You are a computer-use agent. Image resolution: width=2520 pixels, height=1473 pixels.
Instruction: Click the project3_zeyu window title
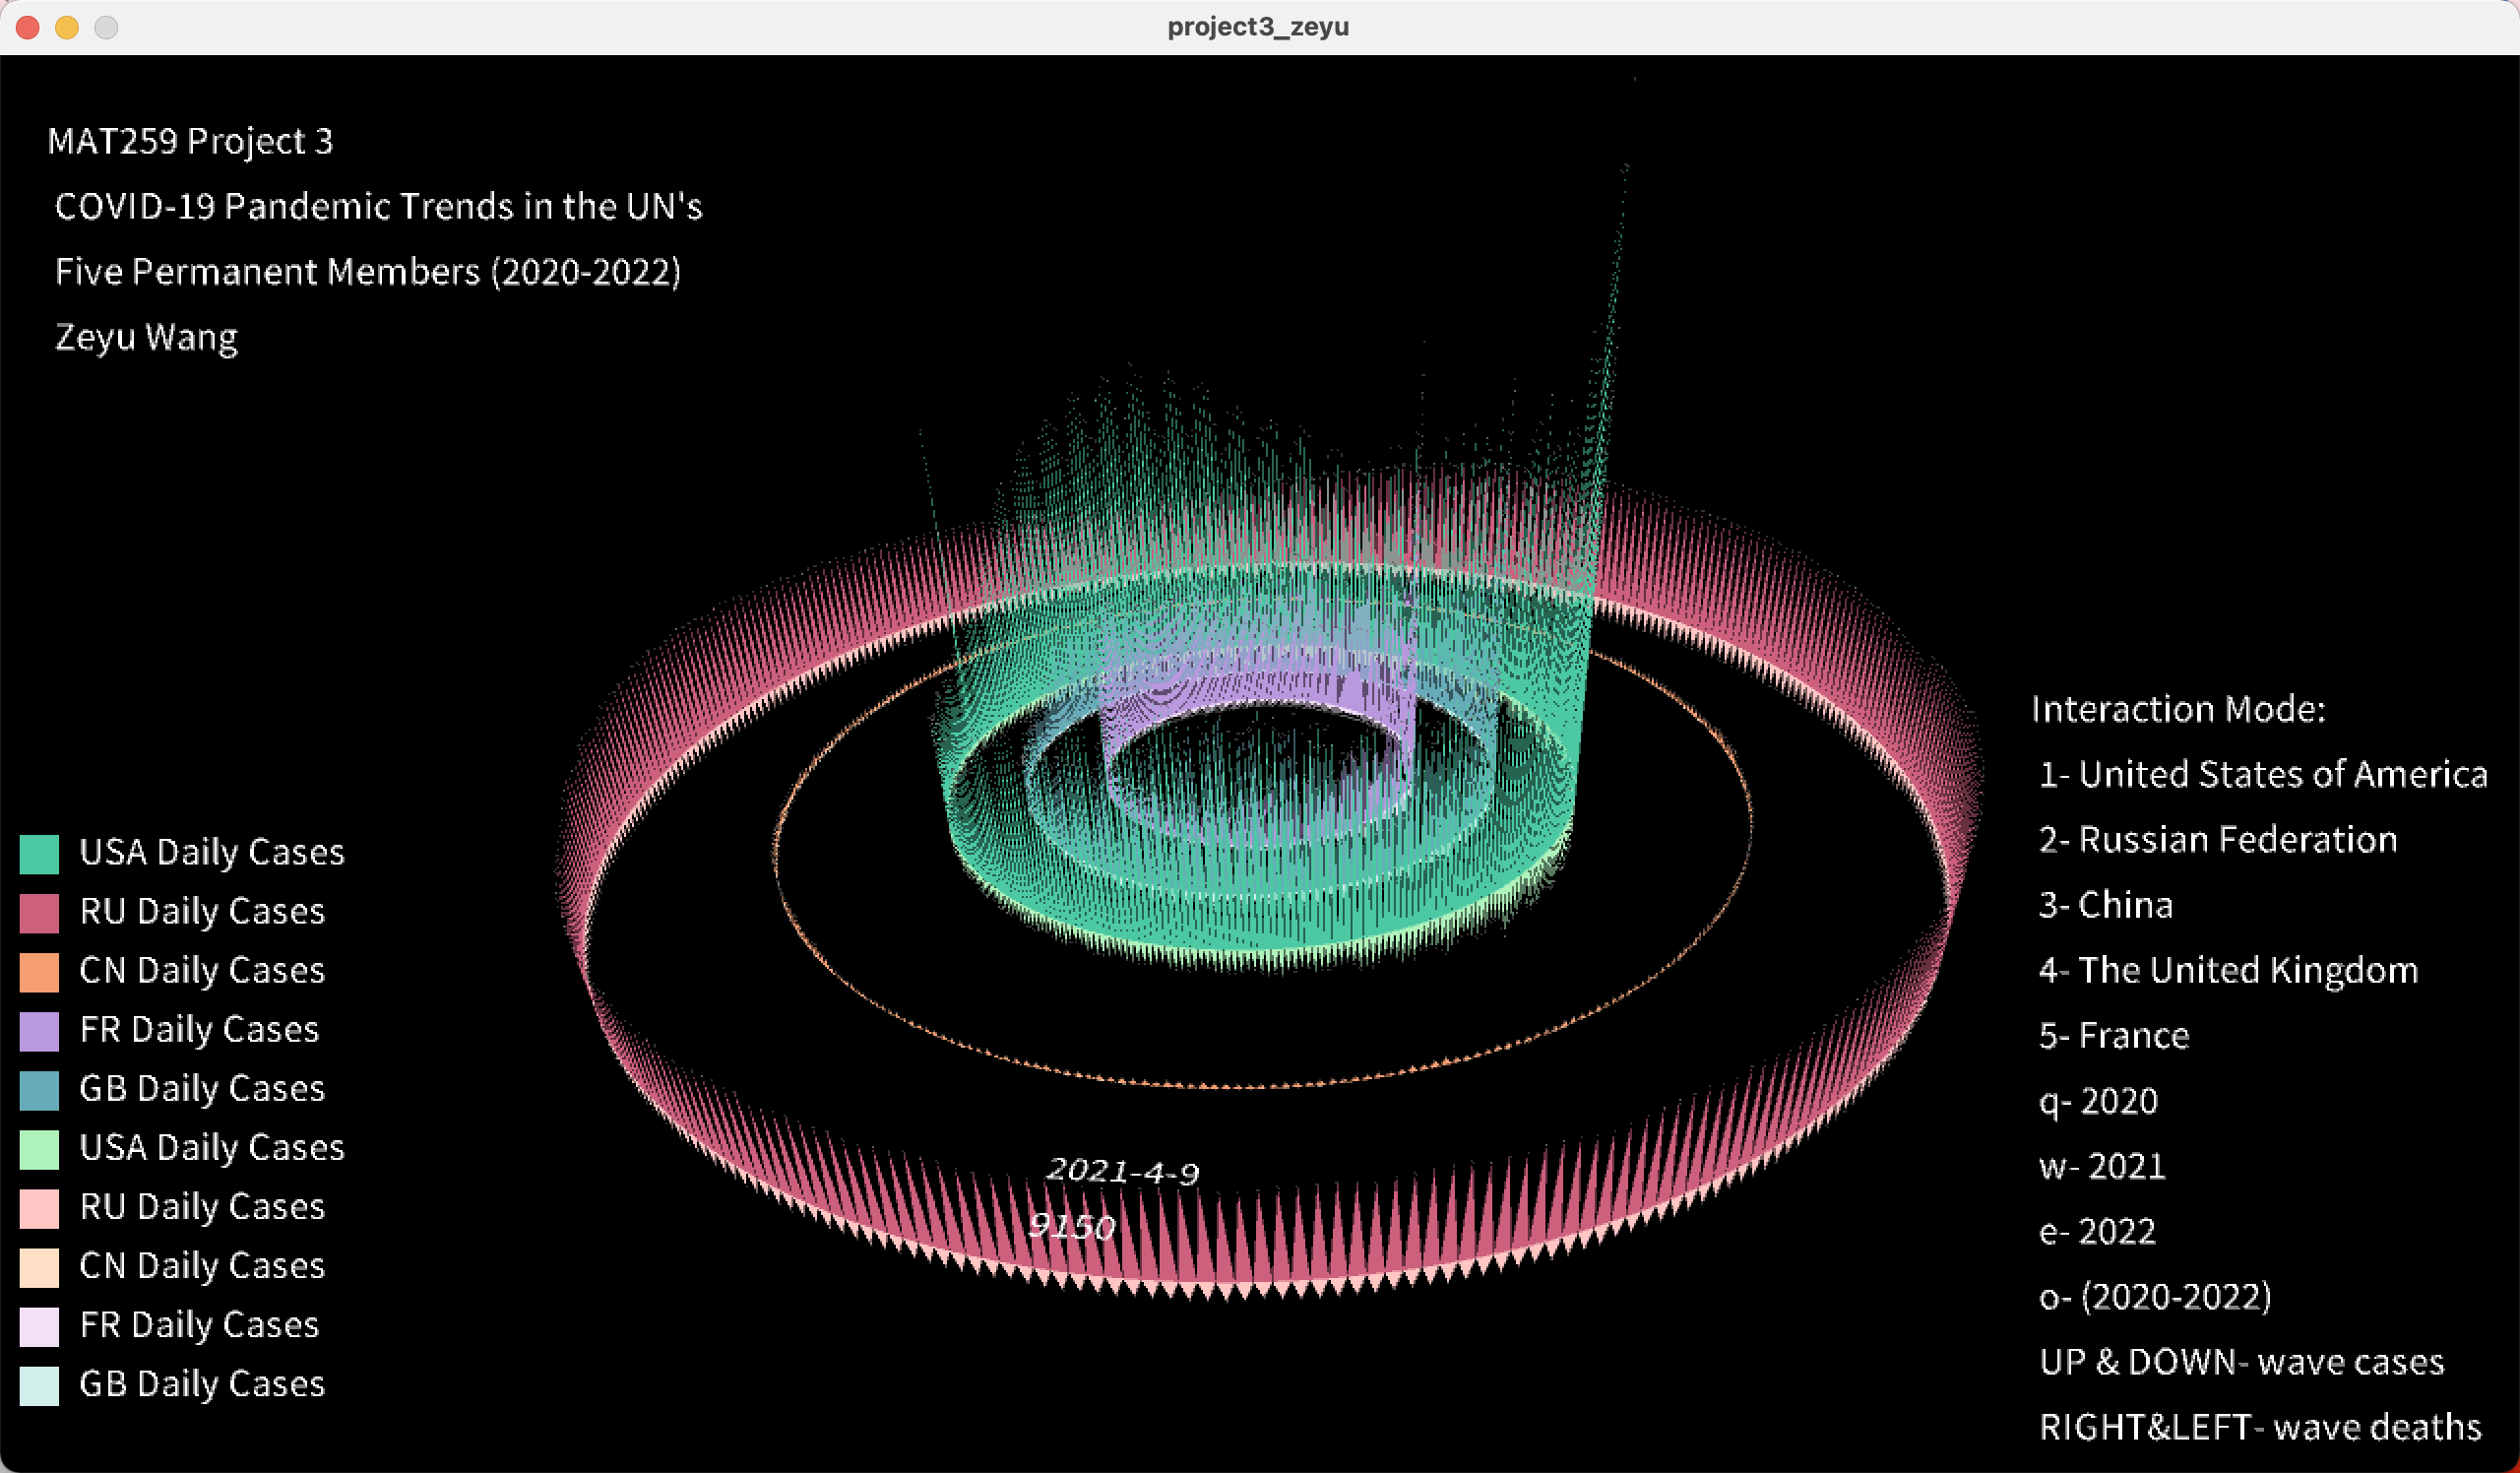point(1257,27)
